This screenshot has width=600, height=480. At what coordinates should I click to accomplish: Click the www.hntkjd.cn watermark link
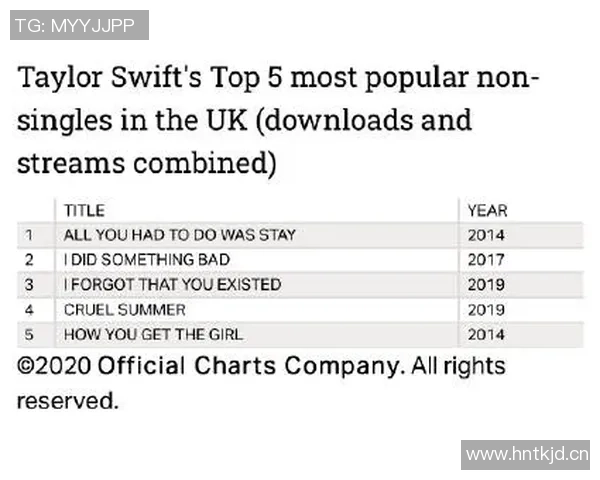[527, 455]
